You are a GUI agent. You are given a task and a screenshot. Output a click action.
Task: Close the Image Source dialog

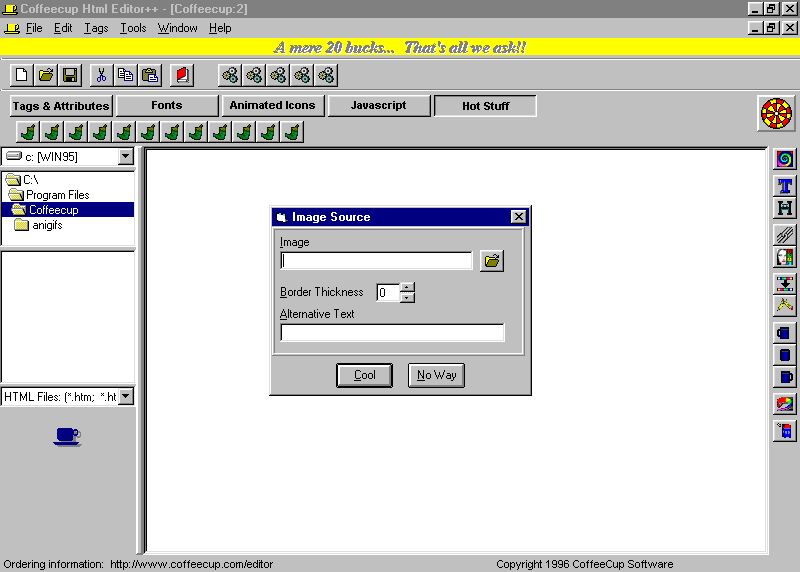pyautogui.click(x=518, y=217)
